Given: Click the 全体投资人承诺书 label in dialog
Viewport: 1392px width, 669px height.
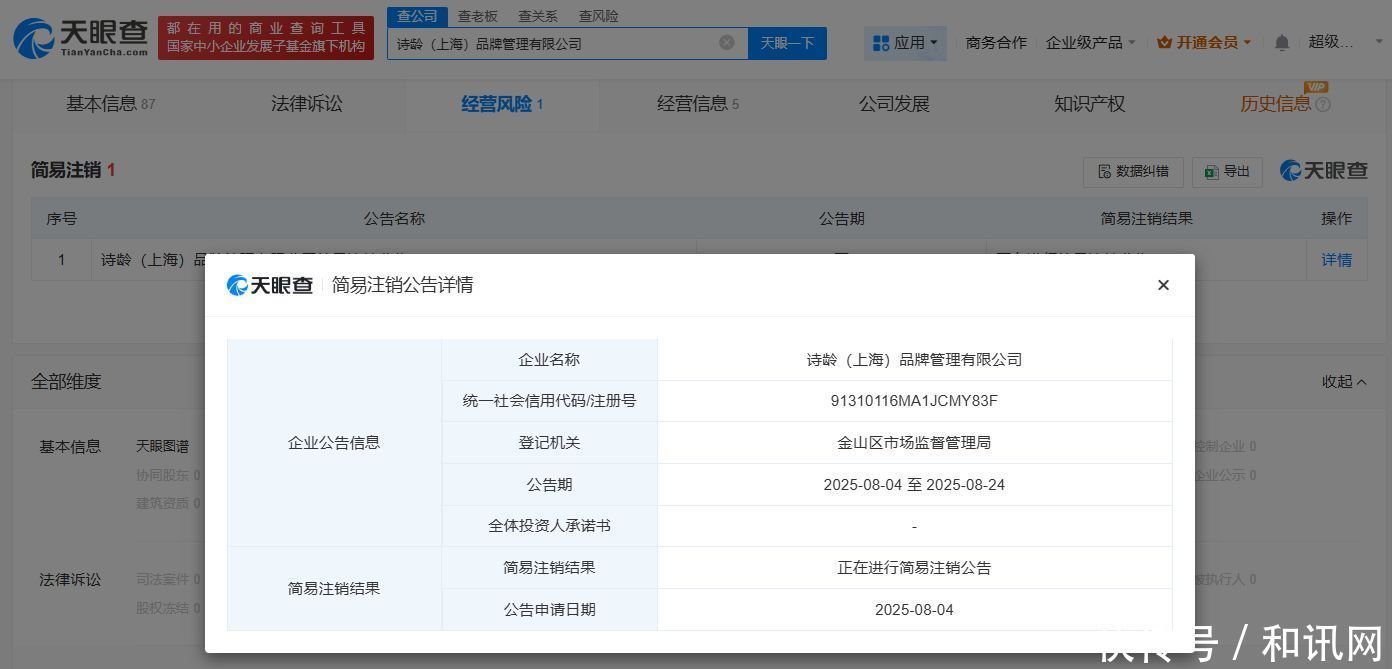Looking at the screenshot, I should (x=549, y=526).
